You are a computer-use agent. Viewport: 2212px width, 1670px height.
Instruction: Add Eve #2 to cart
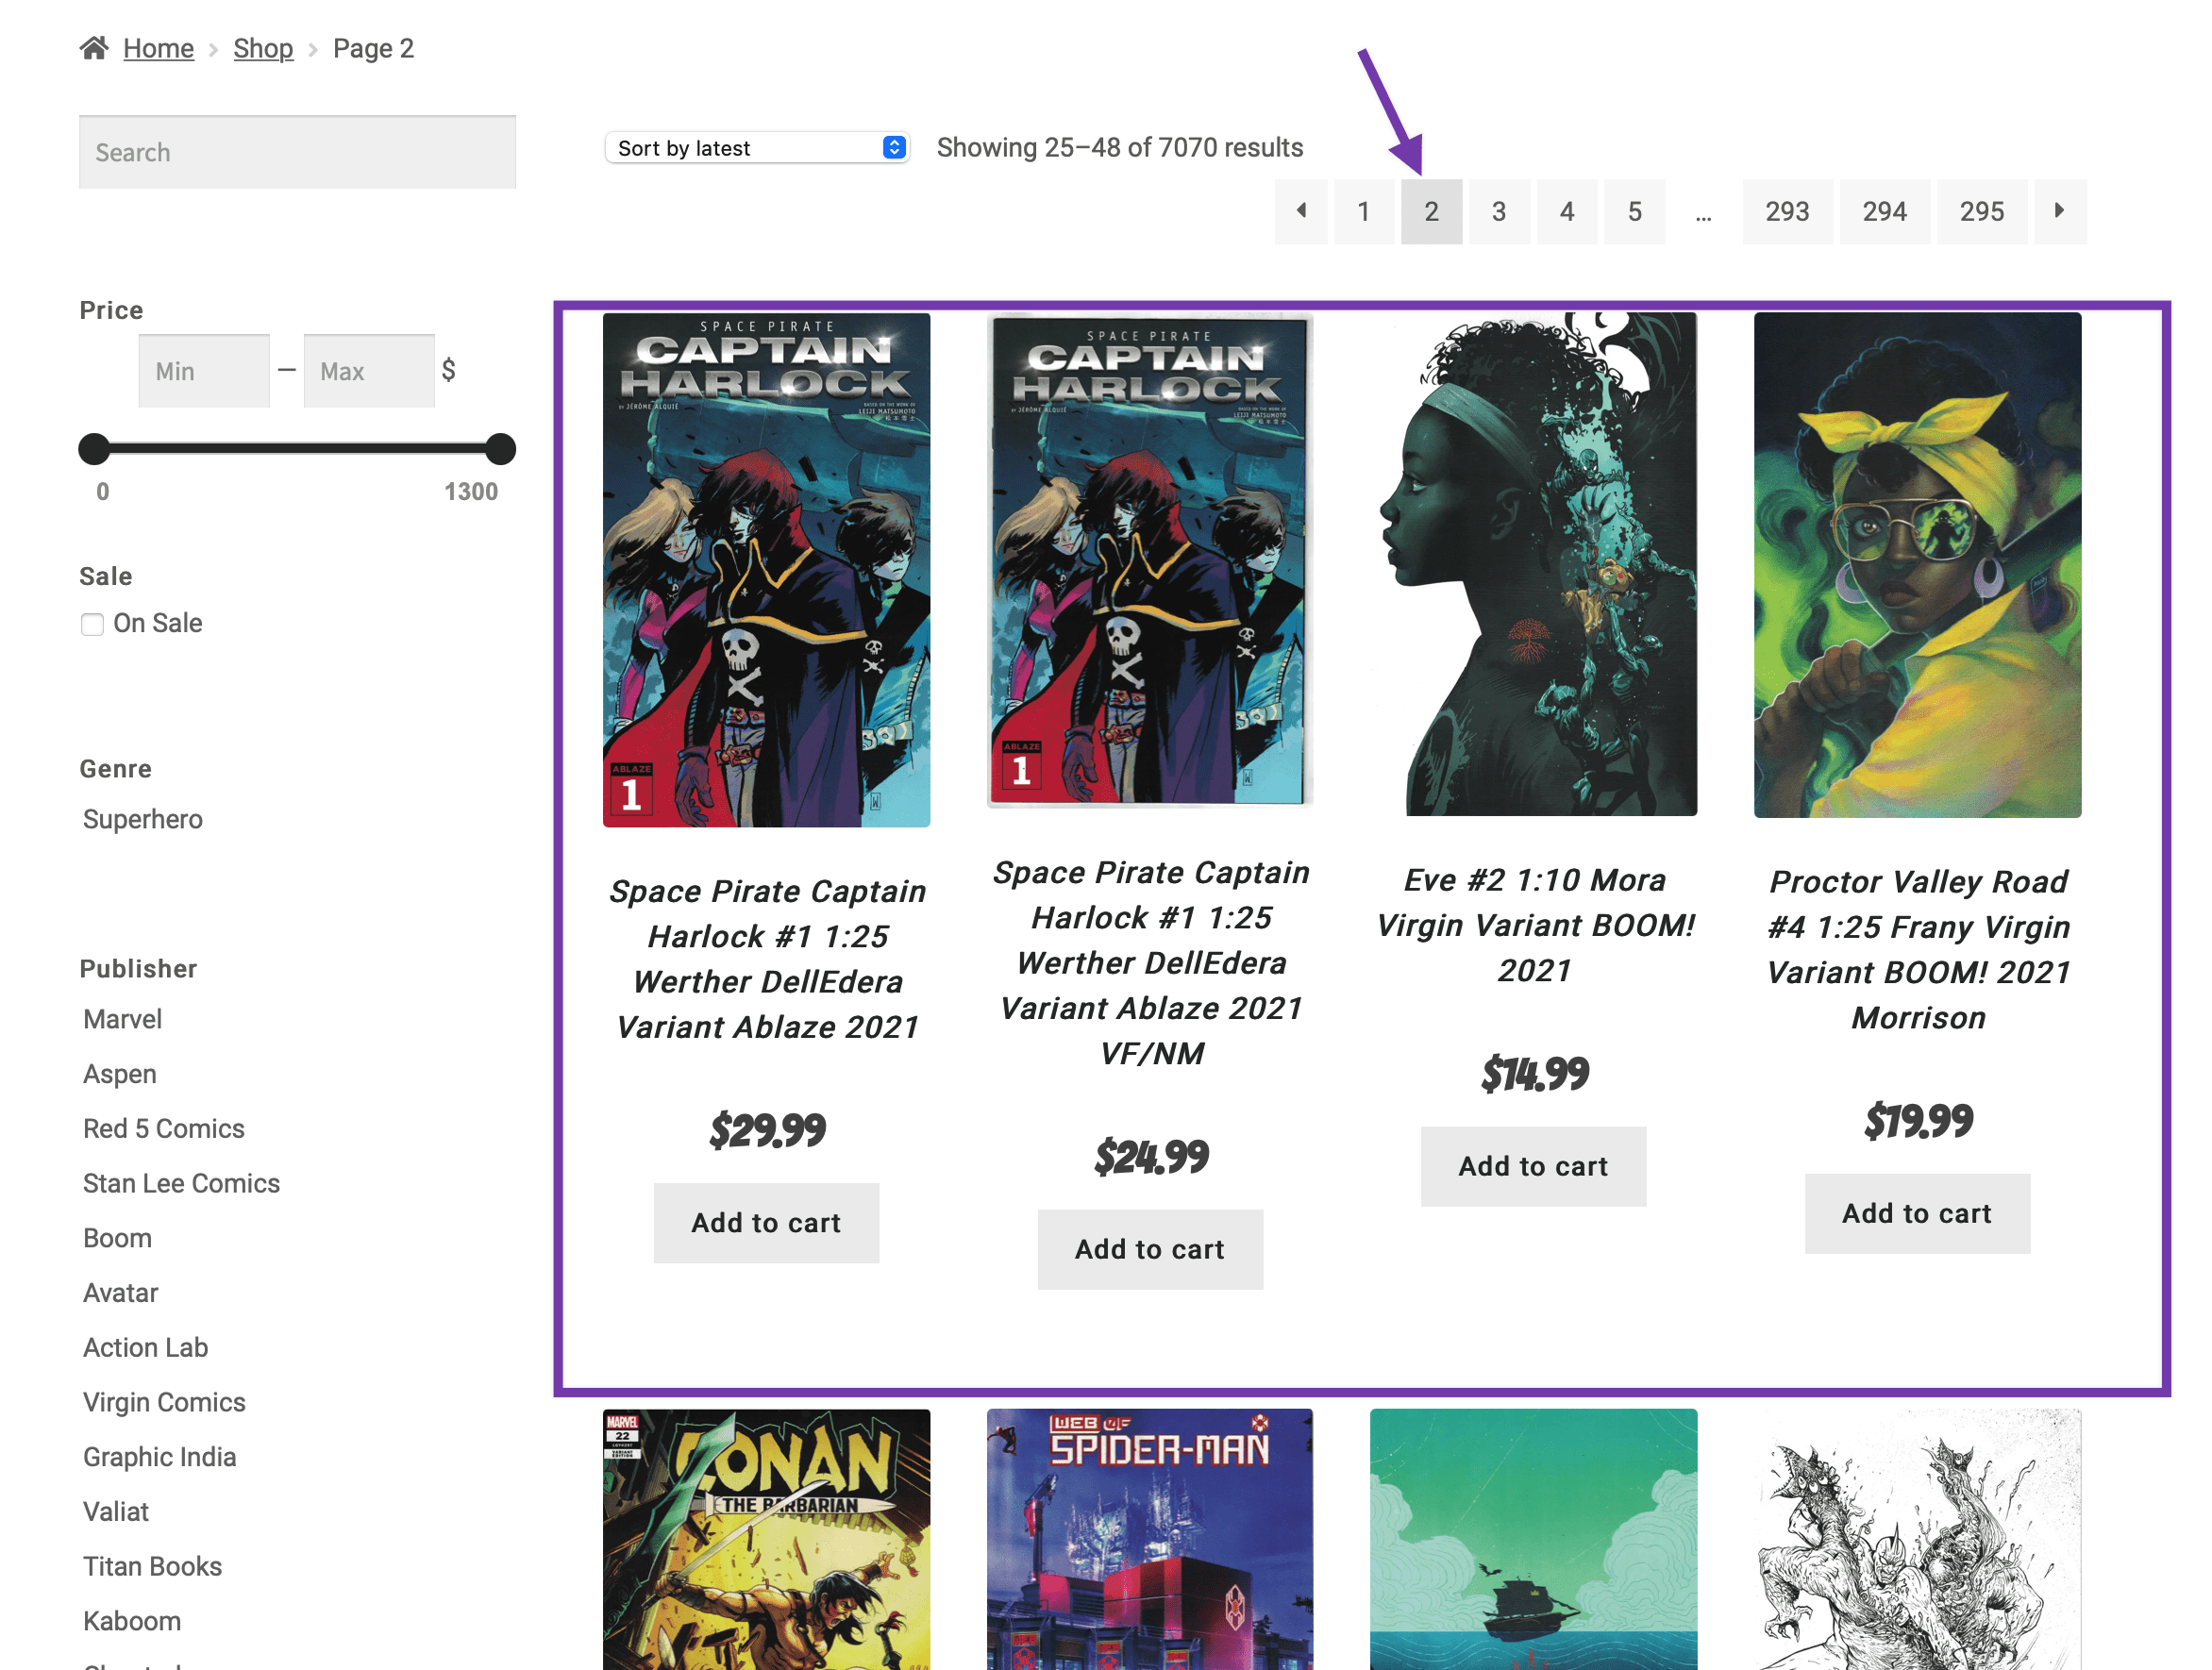click(x=1534, y=1167)
